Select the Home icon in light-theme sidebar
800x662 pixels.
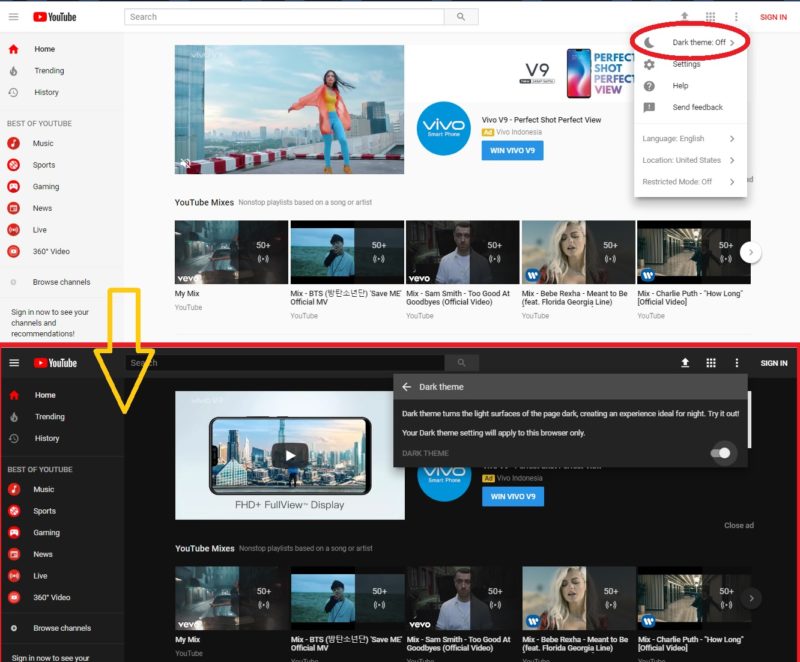coord(14,49)
